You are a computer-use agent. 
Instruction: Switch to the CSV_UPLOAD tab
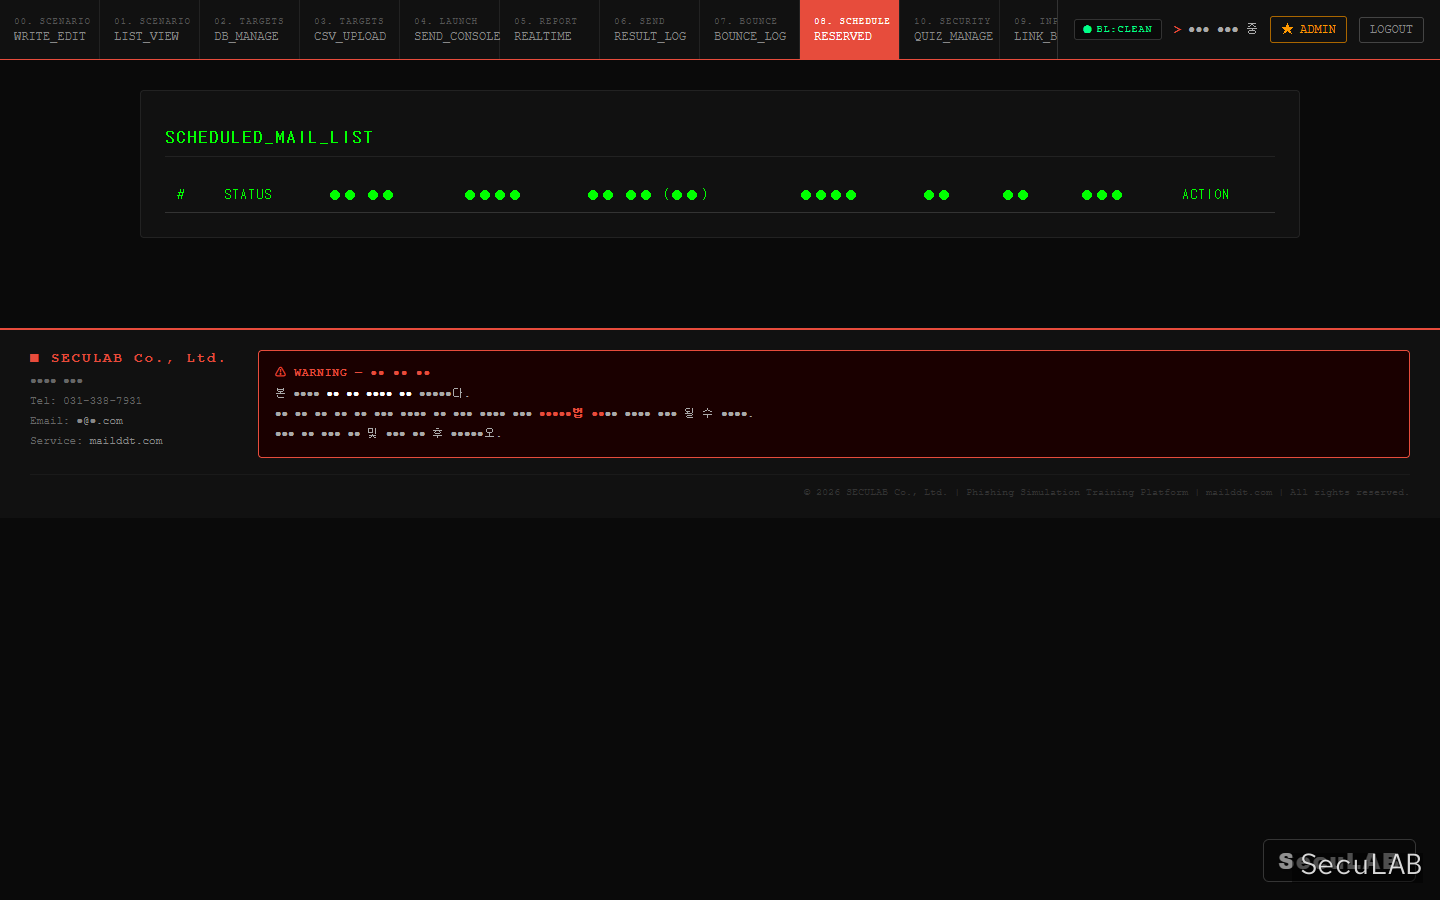point(350,30)
